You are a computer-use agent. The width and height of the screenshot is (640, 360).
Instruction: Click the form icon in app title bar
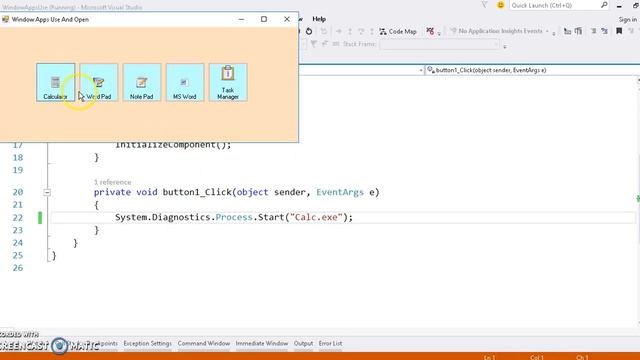pos(5,19)
